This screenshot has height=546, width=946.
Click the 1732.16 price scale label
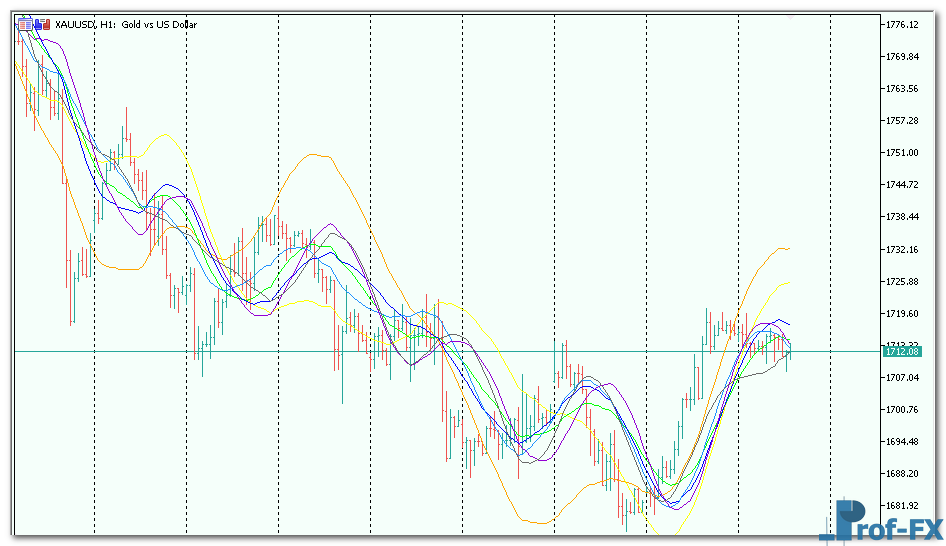[901, 249]
